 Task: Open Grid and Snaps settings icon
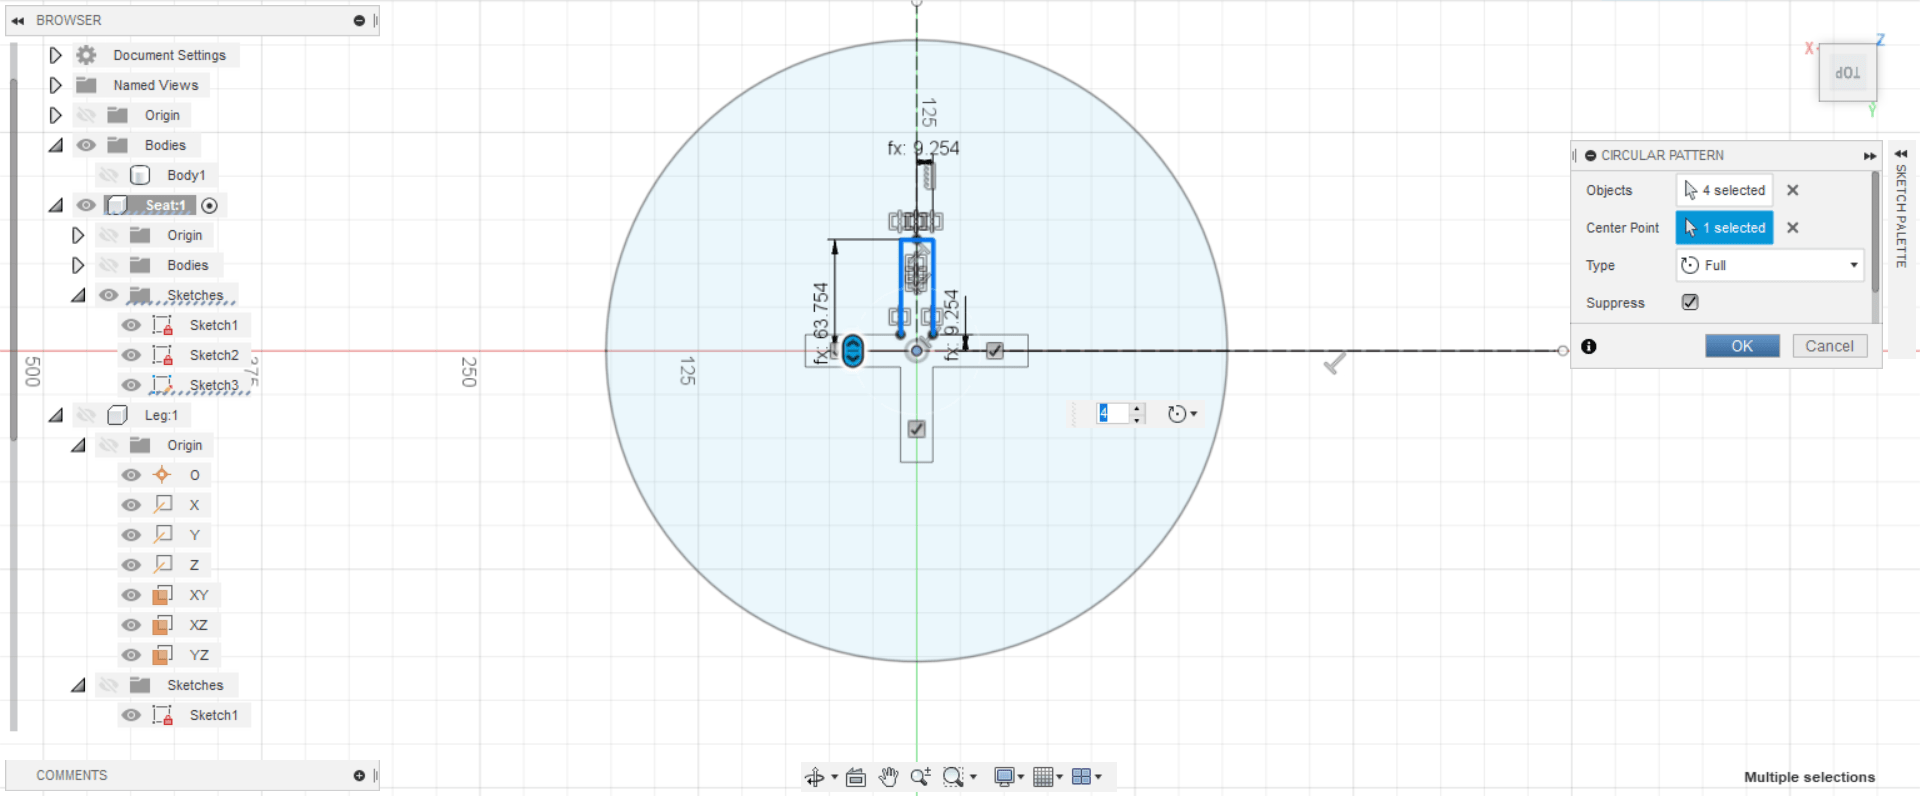1043,777
